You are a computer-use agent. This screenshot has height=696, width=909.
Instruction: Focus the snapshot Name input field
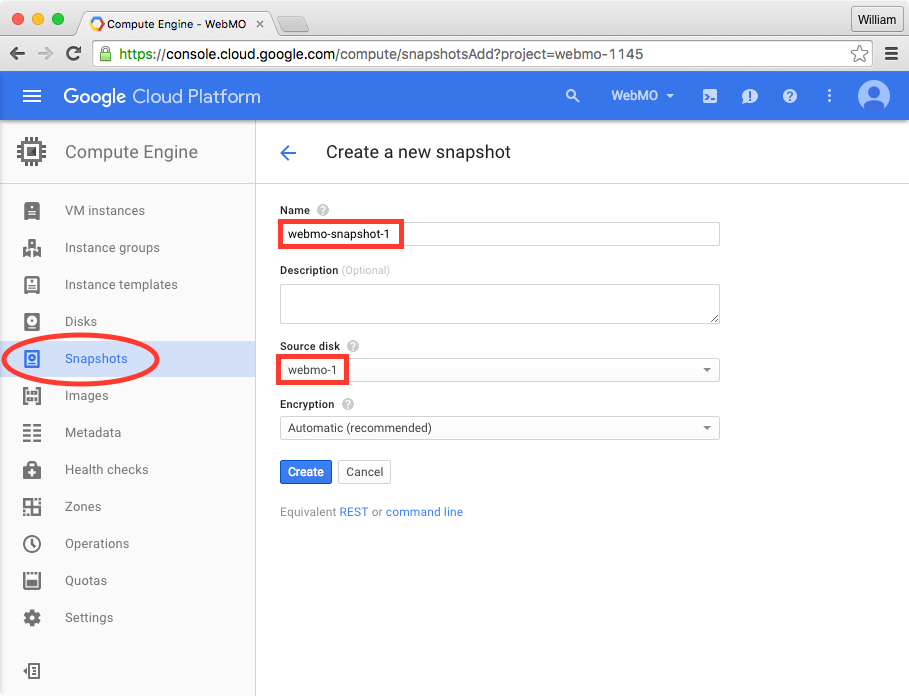(x=500, y=234)
